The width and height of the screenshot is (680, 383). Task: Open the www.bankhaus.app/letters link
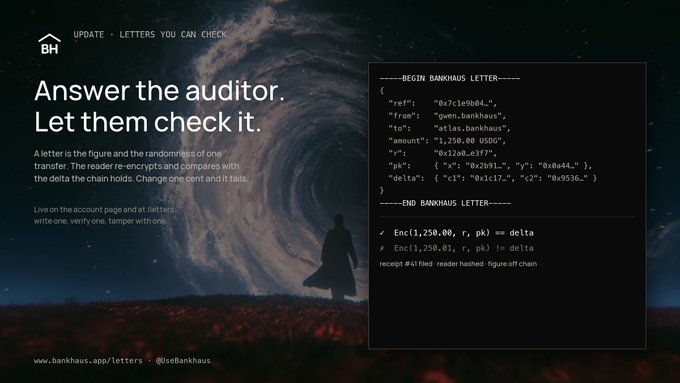coord(88,360)
